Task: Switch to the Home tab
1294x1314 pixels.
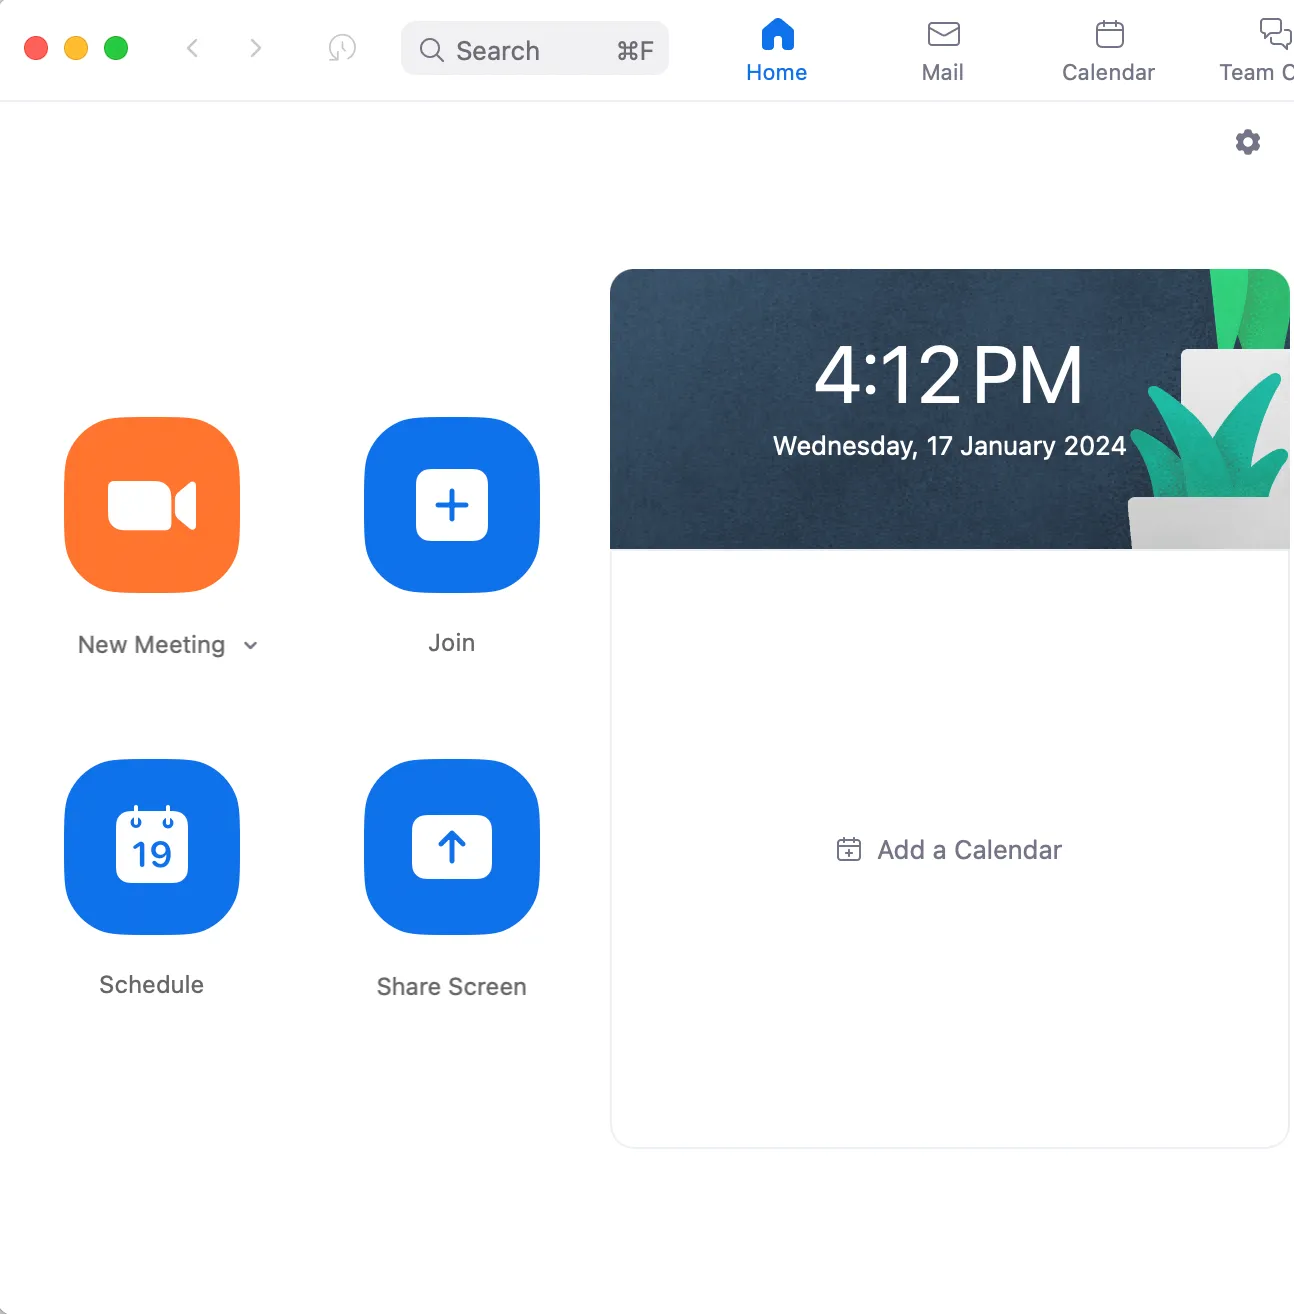Action: [x=777, y=51]
